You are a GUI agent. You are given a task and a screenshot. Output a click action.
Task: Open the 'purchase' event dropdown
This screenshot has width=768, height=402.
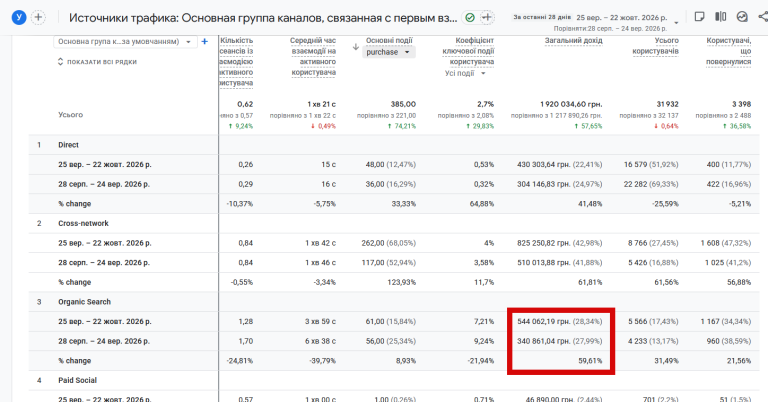point(389,52)
